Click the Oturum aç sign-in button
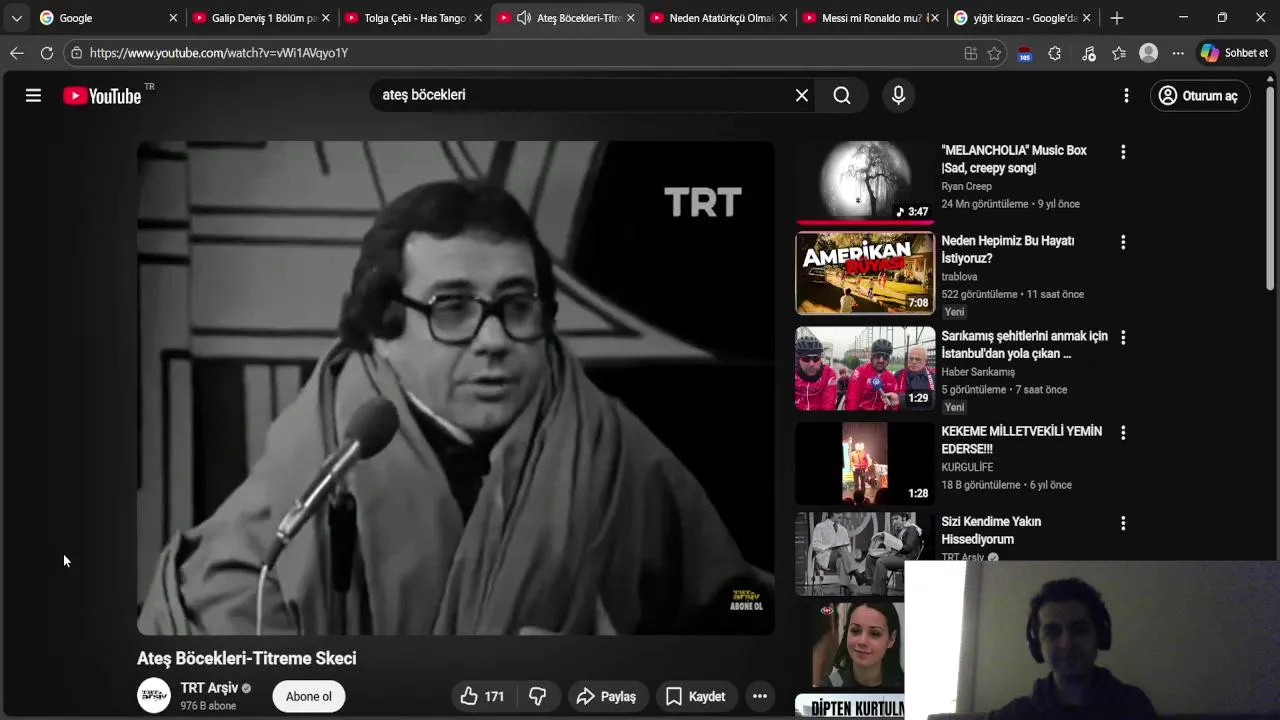This screenshot has width=1280, height=720. tap(1199, 96)
